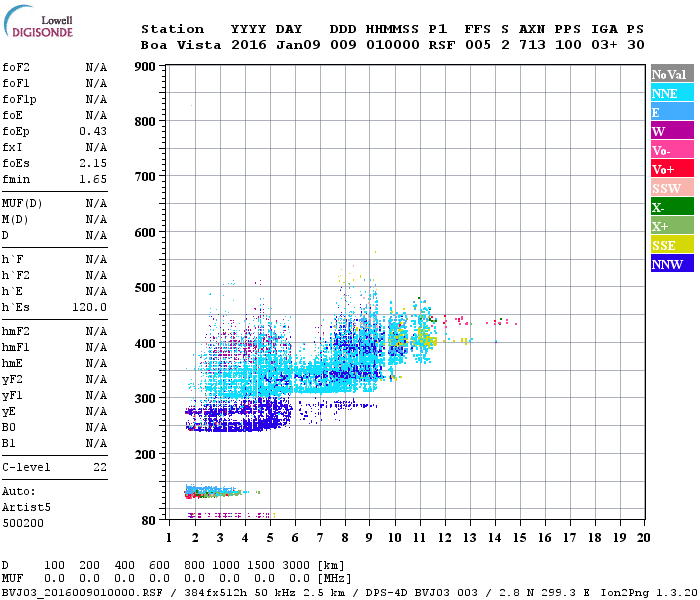700x600 pixels.
Task: Click the B0 parameter label
Action: pyautogui.click(x=8, y=427)
